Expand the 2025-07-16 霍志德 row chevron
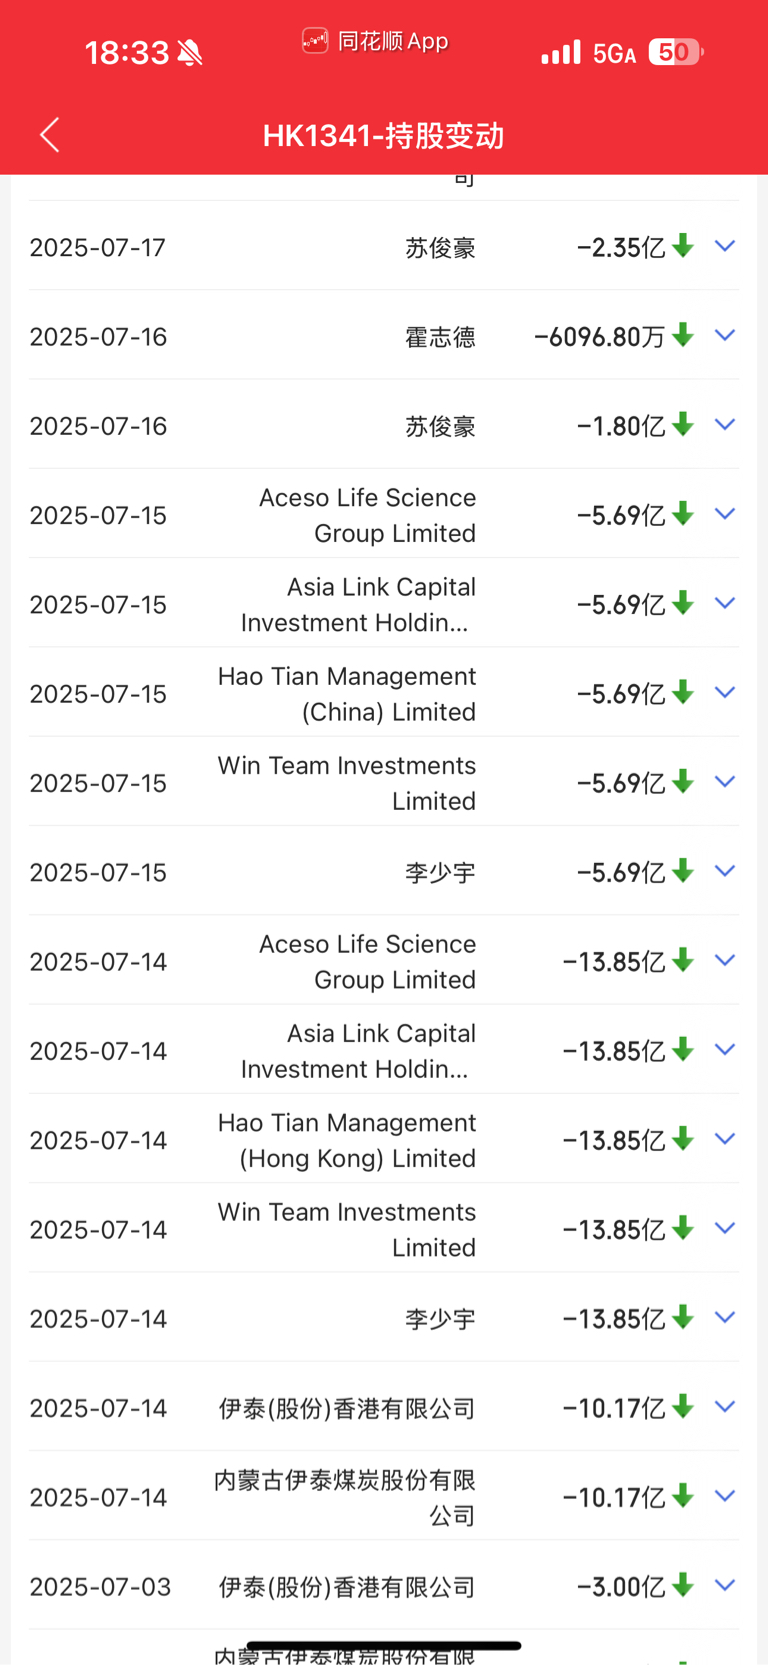 725,335
